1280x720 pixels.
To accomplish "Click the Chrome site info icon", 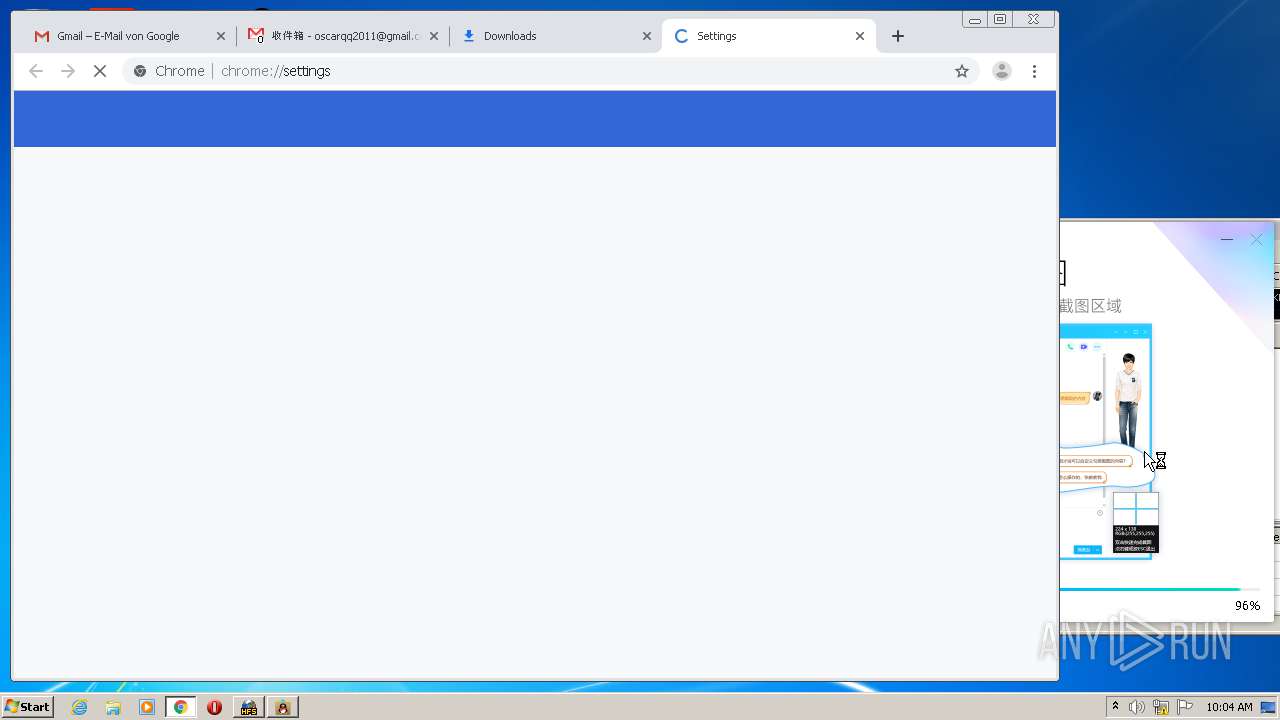I will (140, 71).
